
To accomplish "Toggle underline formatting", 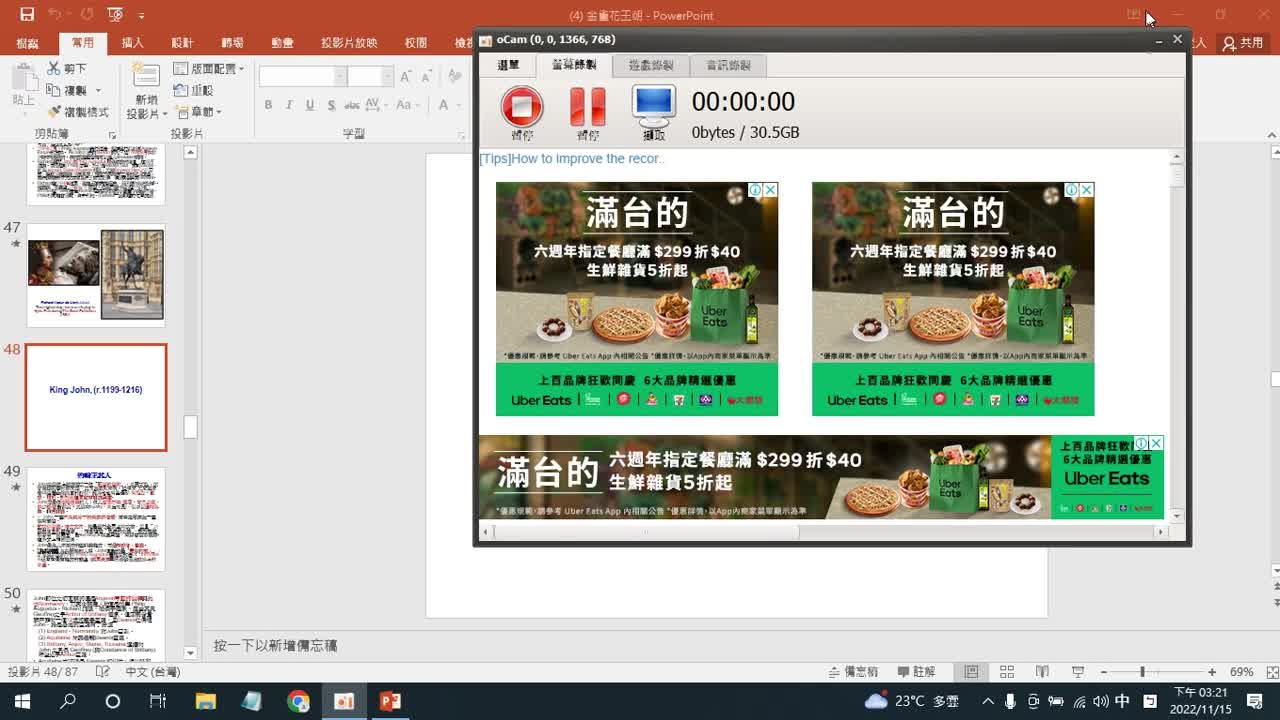I will coord(310,105).
